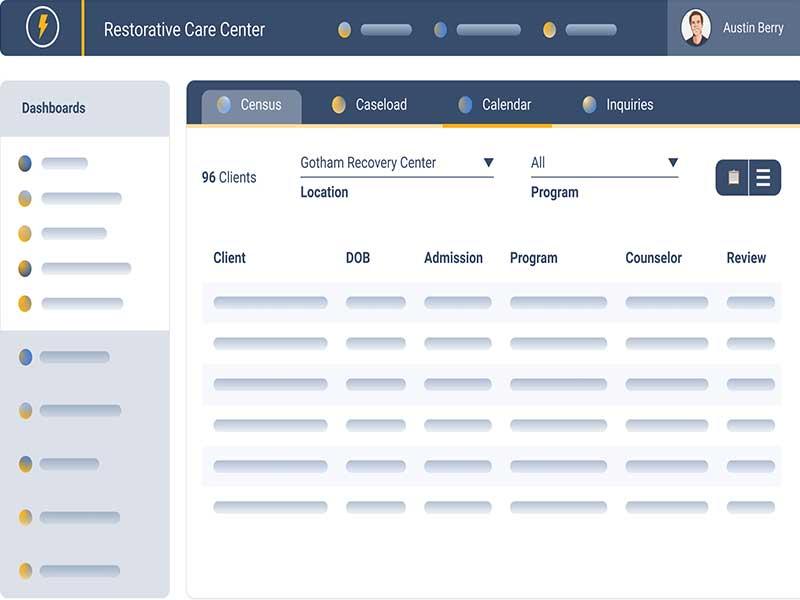This screenshot has width=800, height=600.
Task: Click the yellow dot beside Caseload
Action: tap(338, 103)
